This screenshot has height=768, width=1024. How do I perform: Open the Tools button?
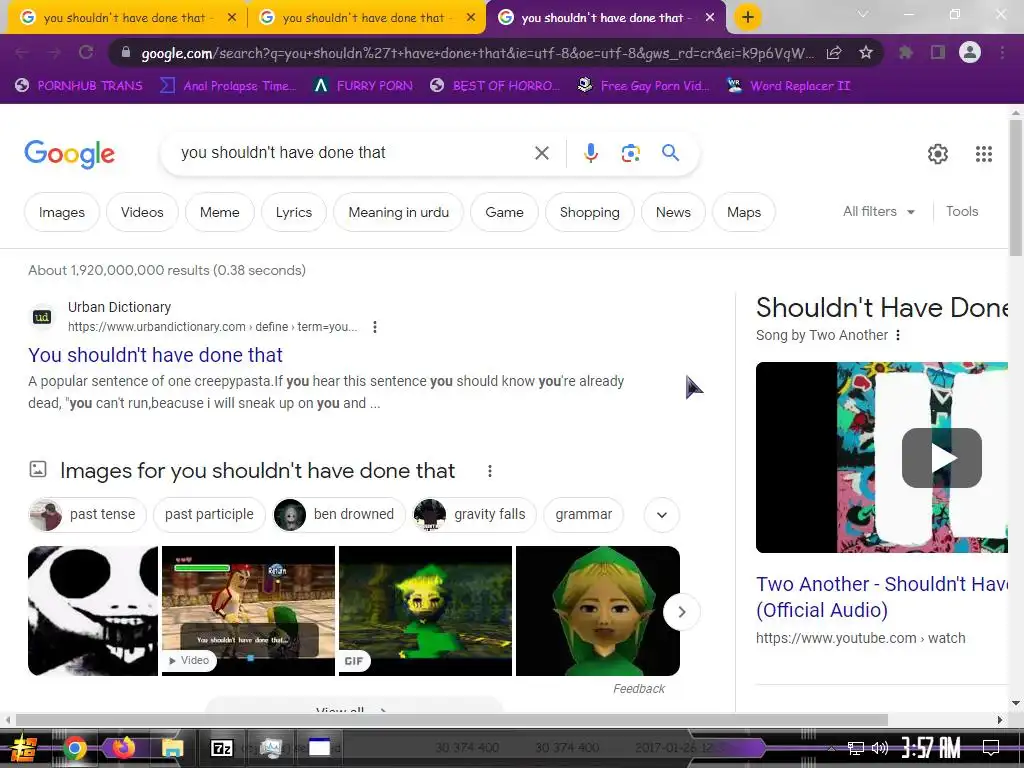[x=962, y=212]
